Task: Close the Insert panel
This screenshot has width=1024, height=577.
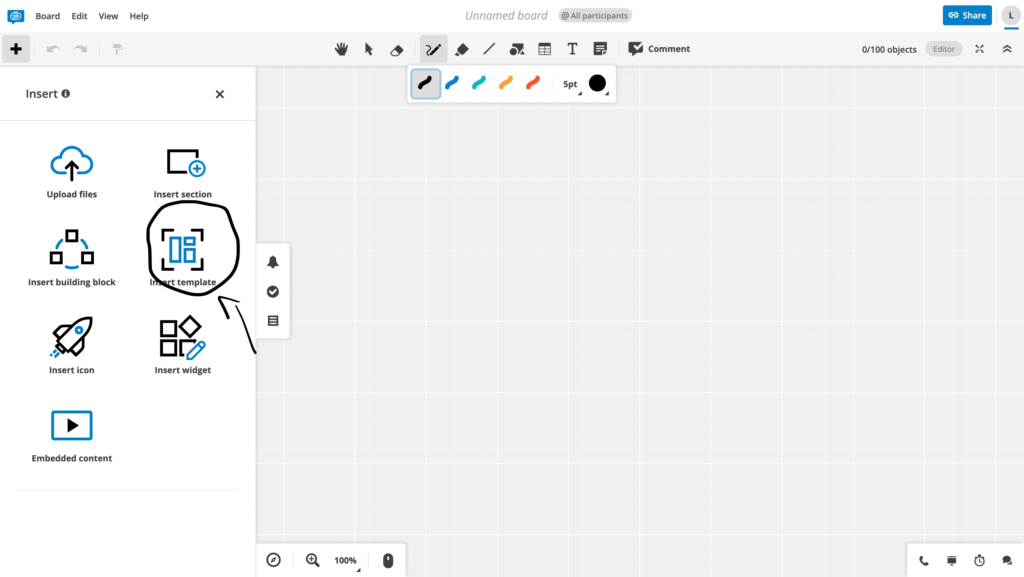Action: (x=219, y=94)
